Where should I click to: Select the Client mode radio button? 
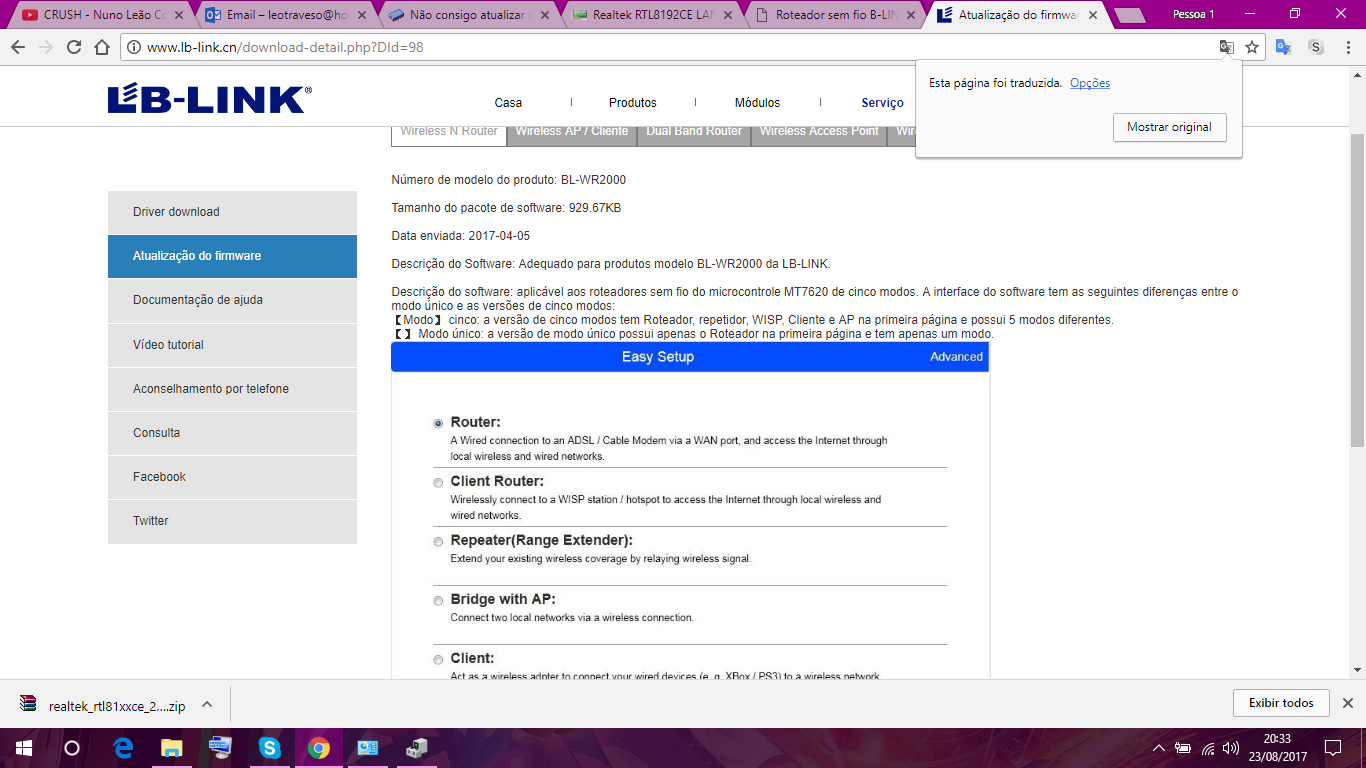(x=438, y=659)
